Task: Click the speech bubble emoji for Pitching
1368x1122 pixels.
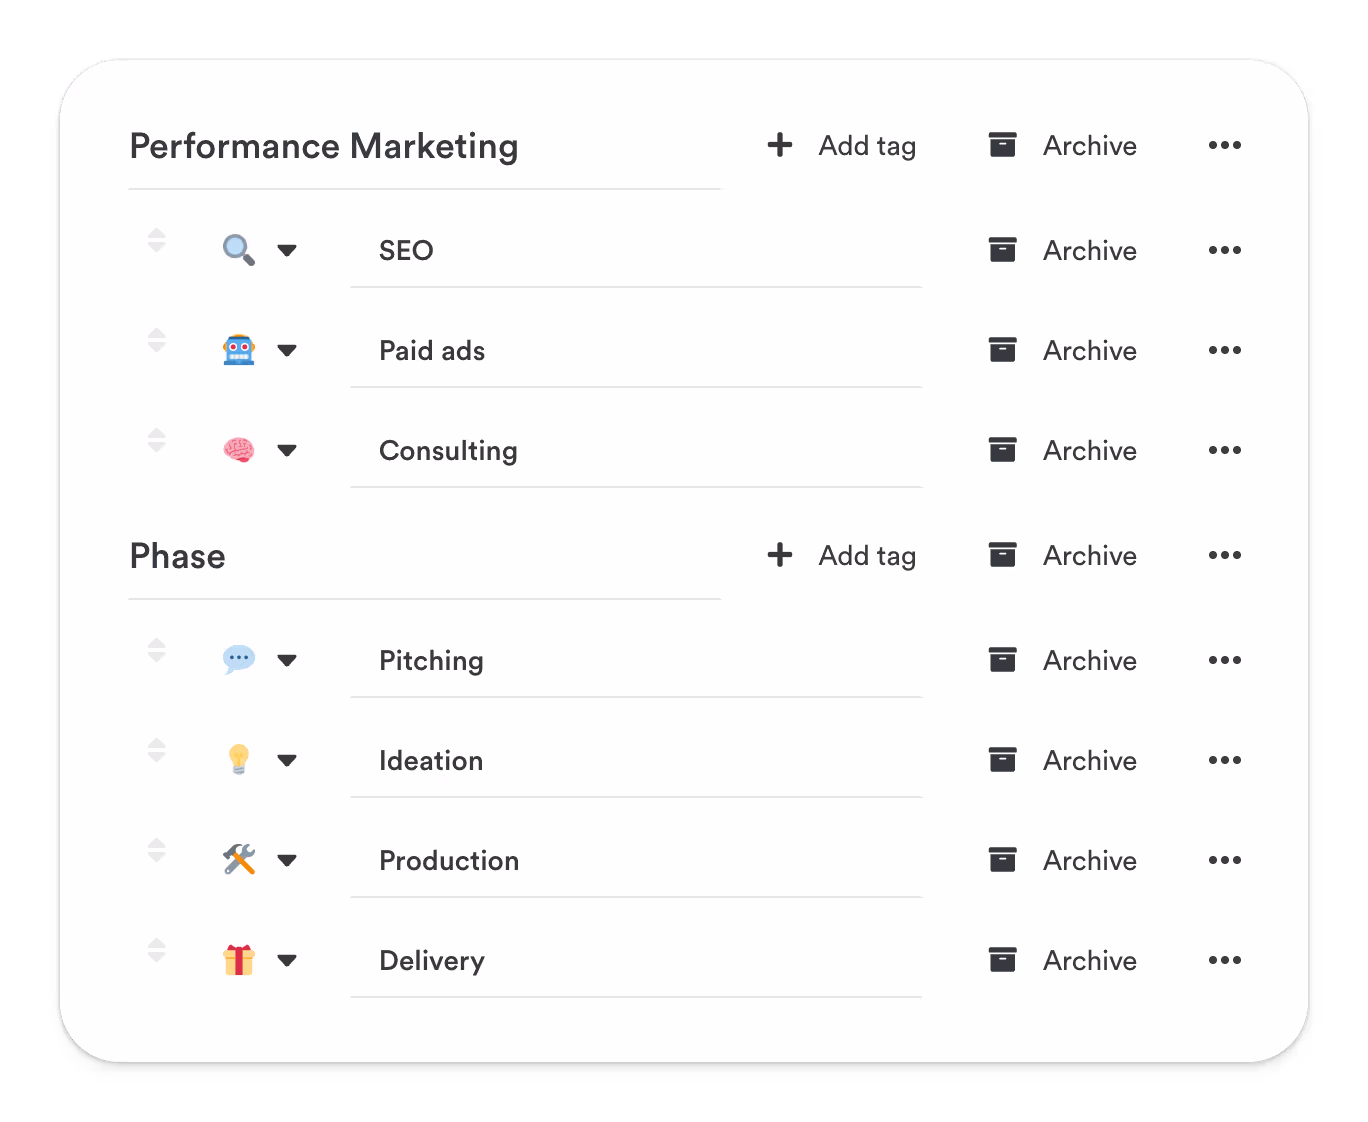Action: point(237,660)
